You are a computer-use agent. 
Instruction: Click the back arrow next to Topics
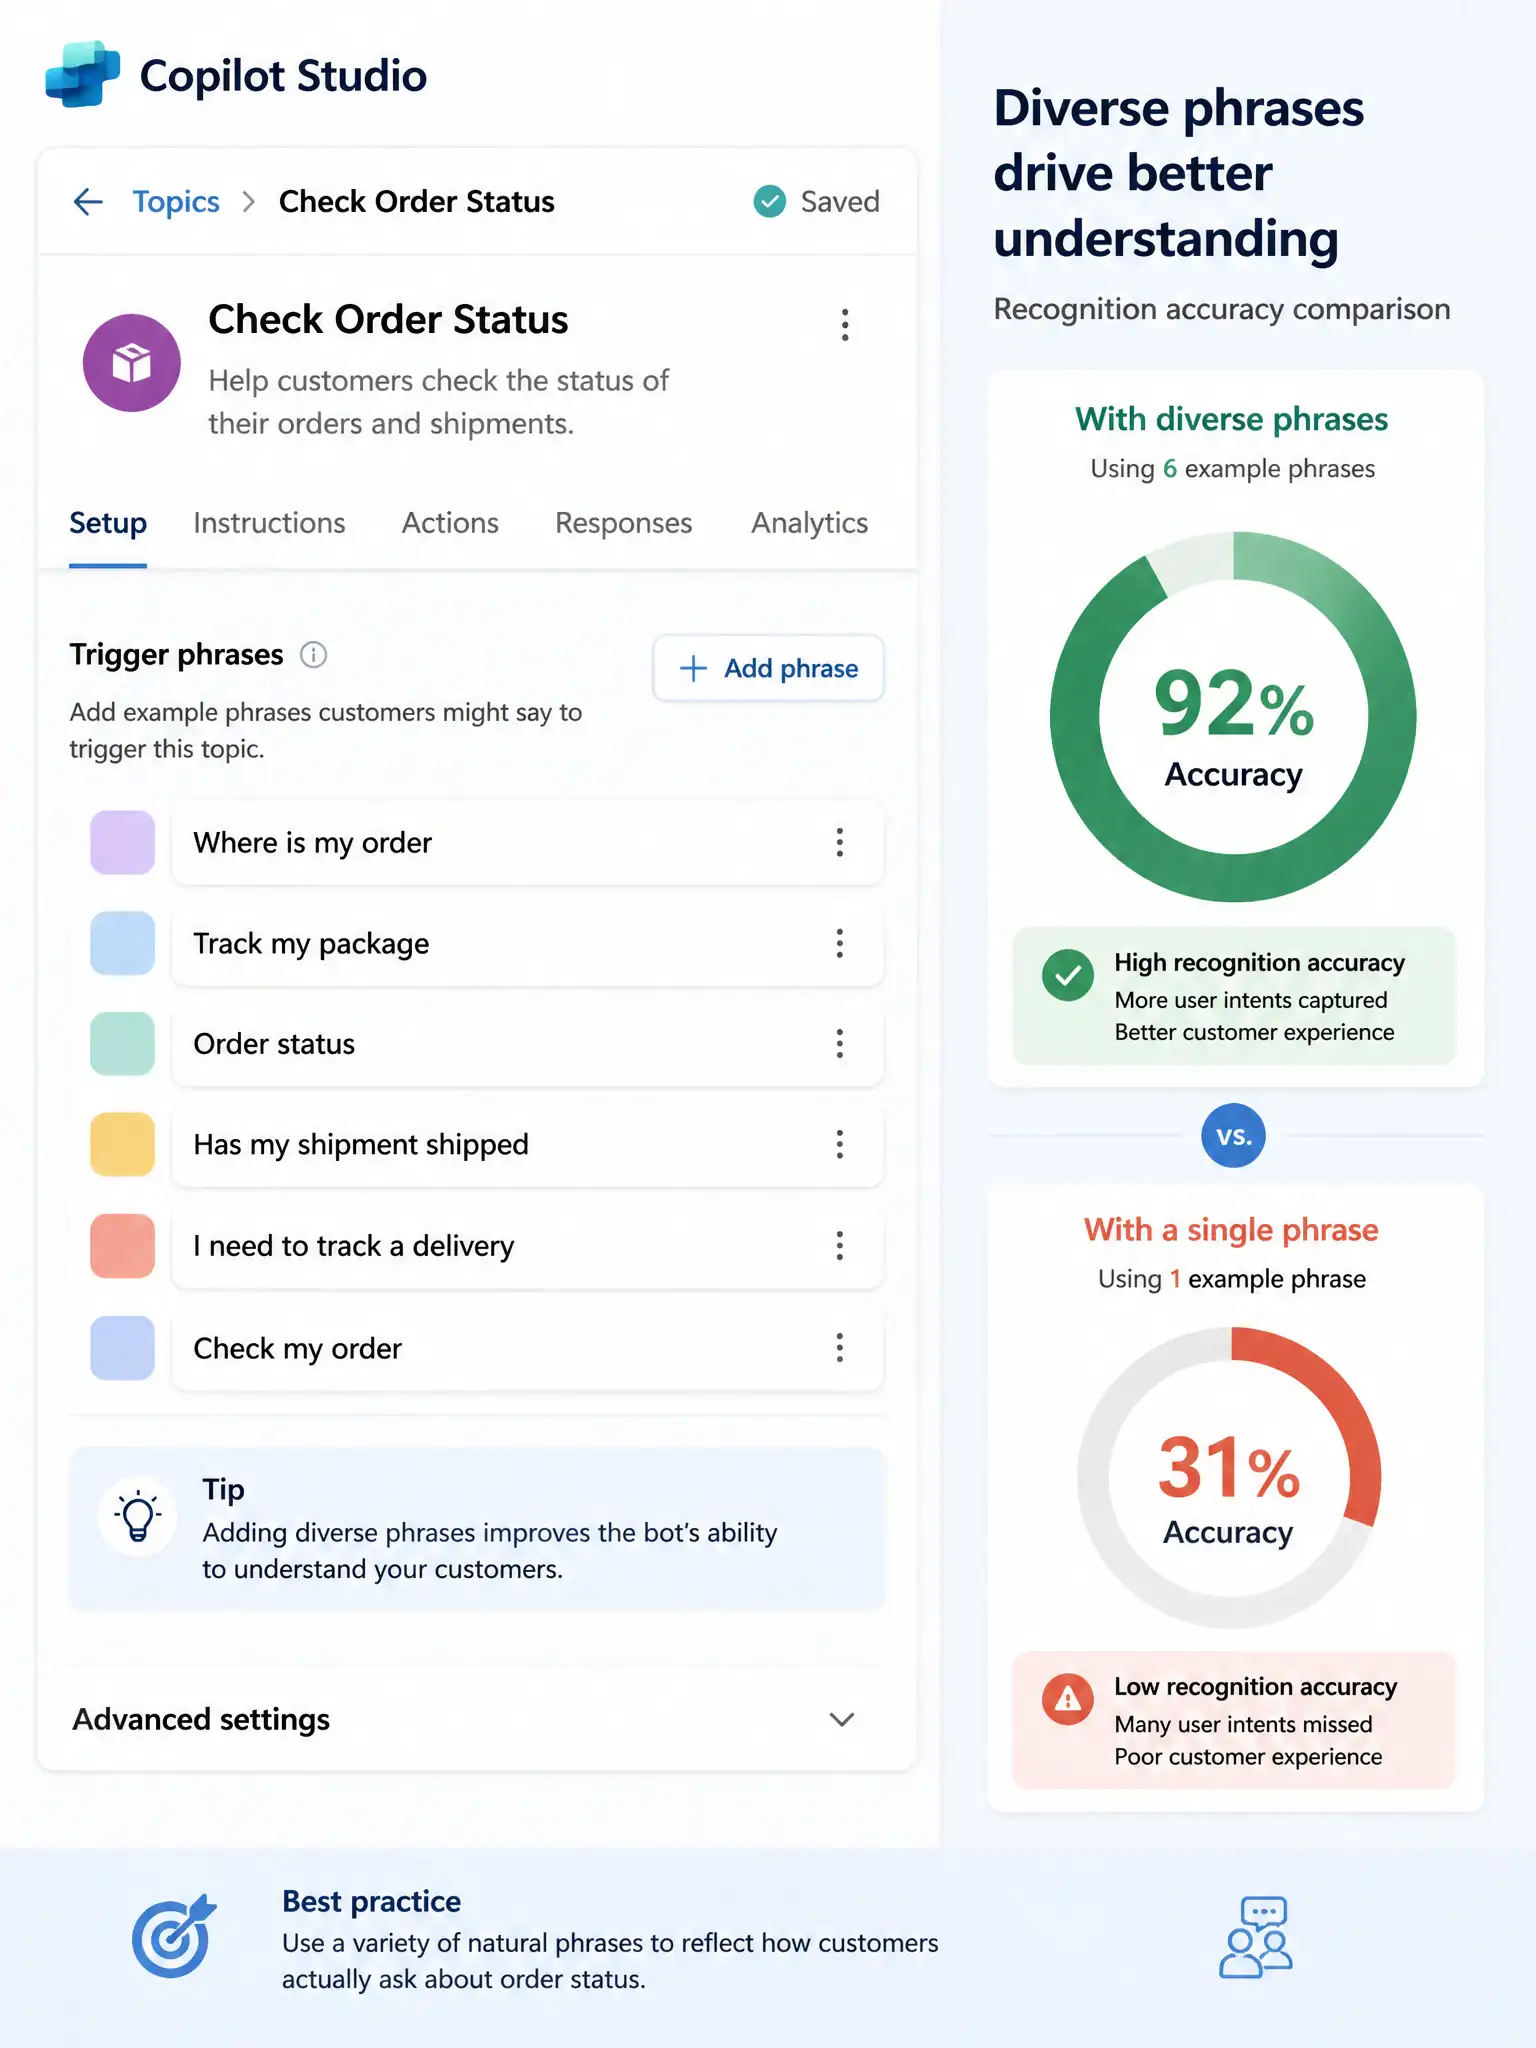point(88,202)
